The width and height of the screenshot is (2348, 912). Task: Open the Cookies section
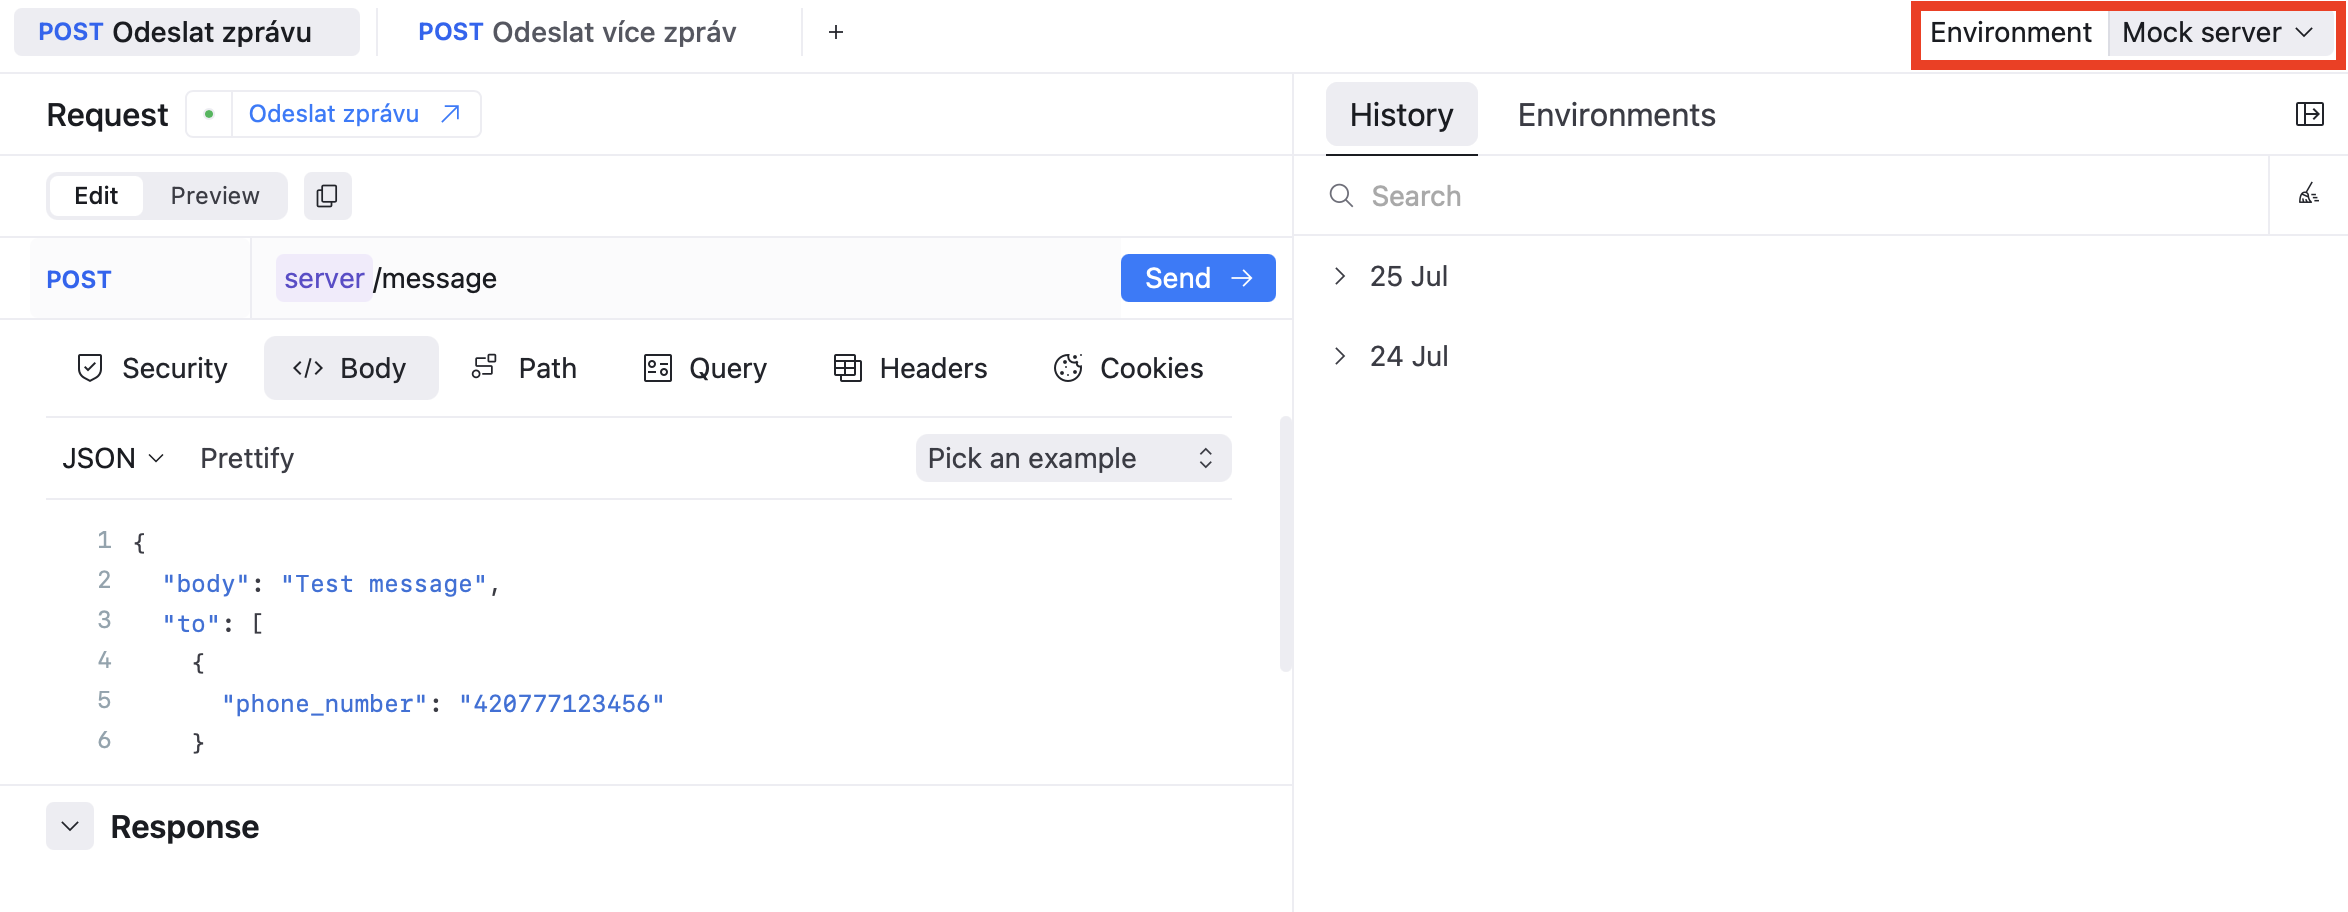[1128, 368]
